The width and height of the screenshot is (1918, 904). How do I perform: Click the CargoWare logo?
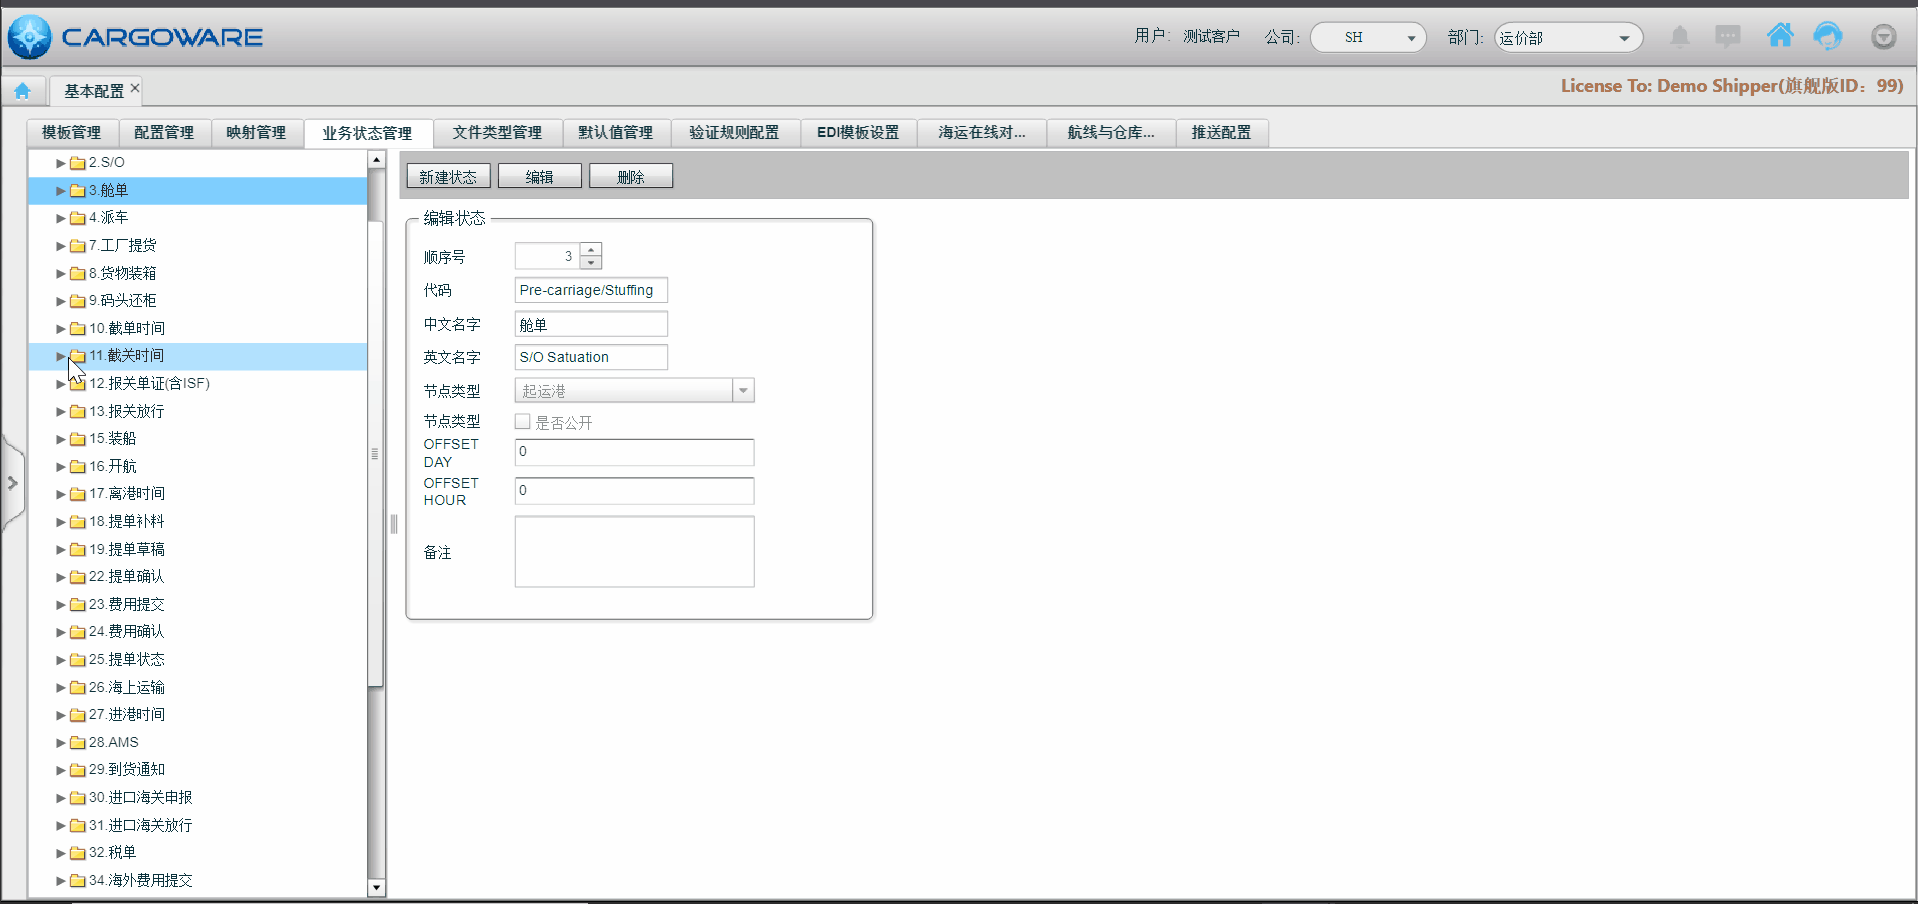click(x=135, y=37)
